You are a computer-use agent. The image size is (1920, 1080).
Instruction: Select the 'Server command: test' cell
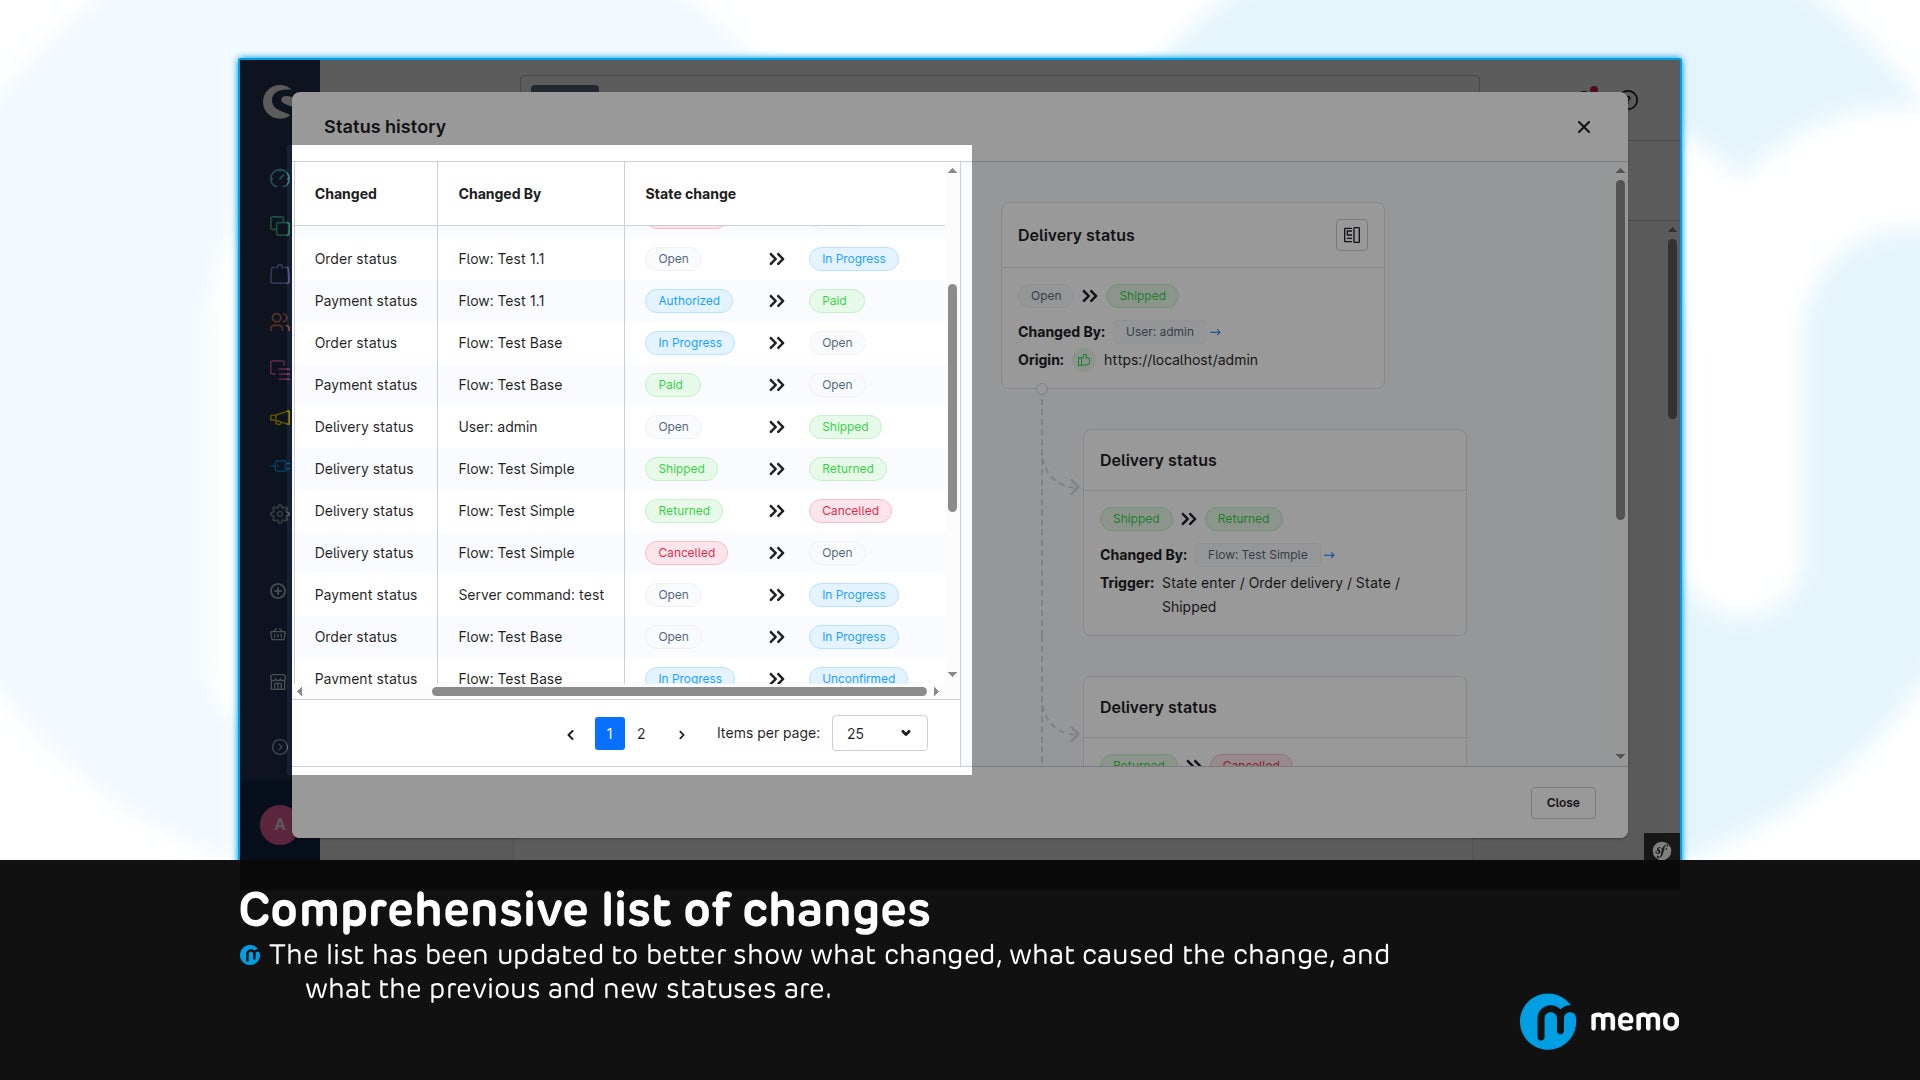coord(531,595)
